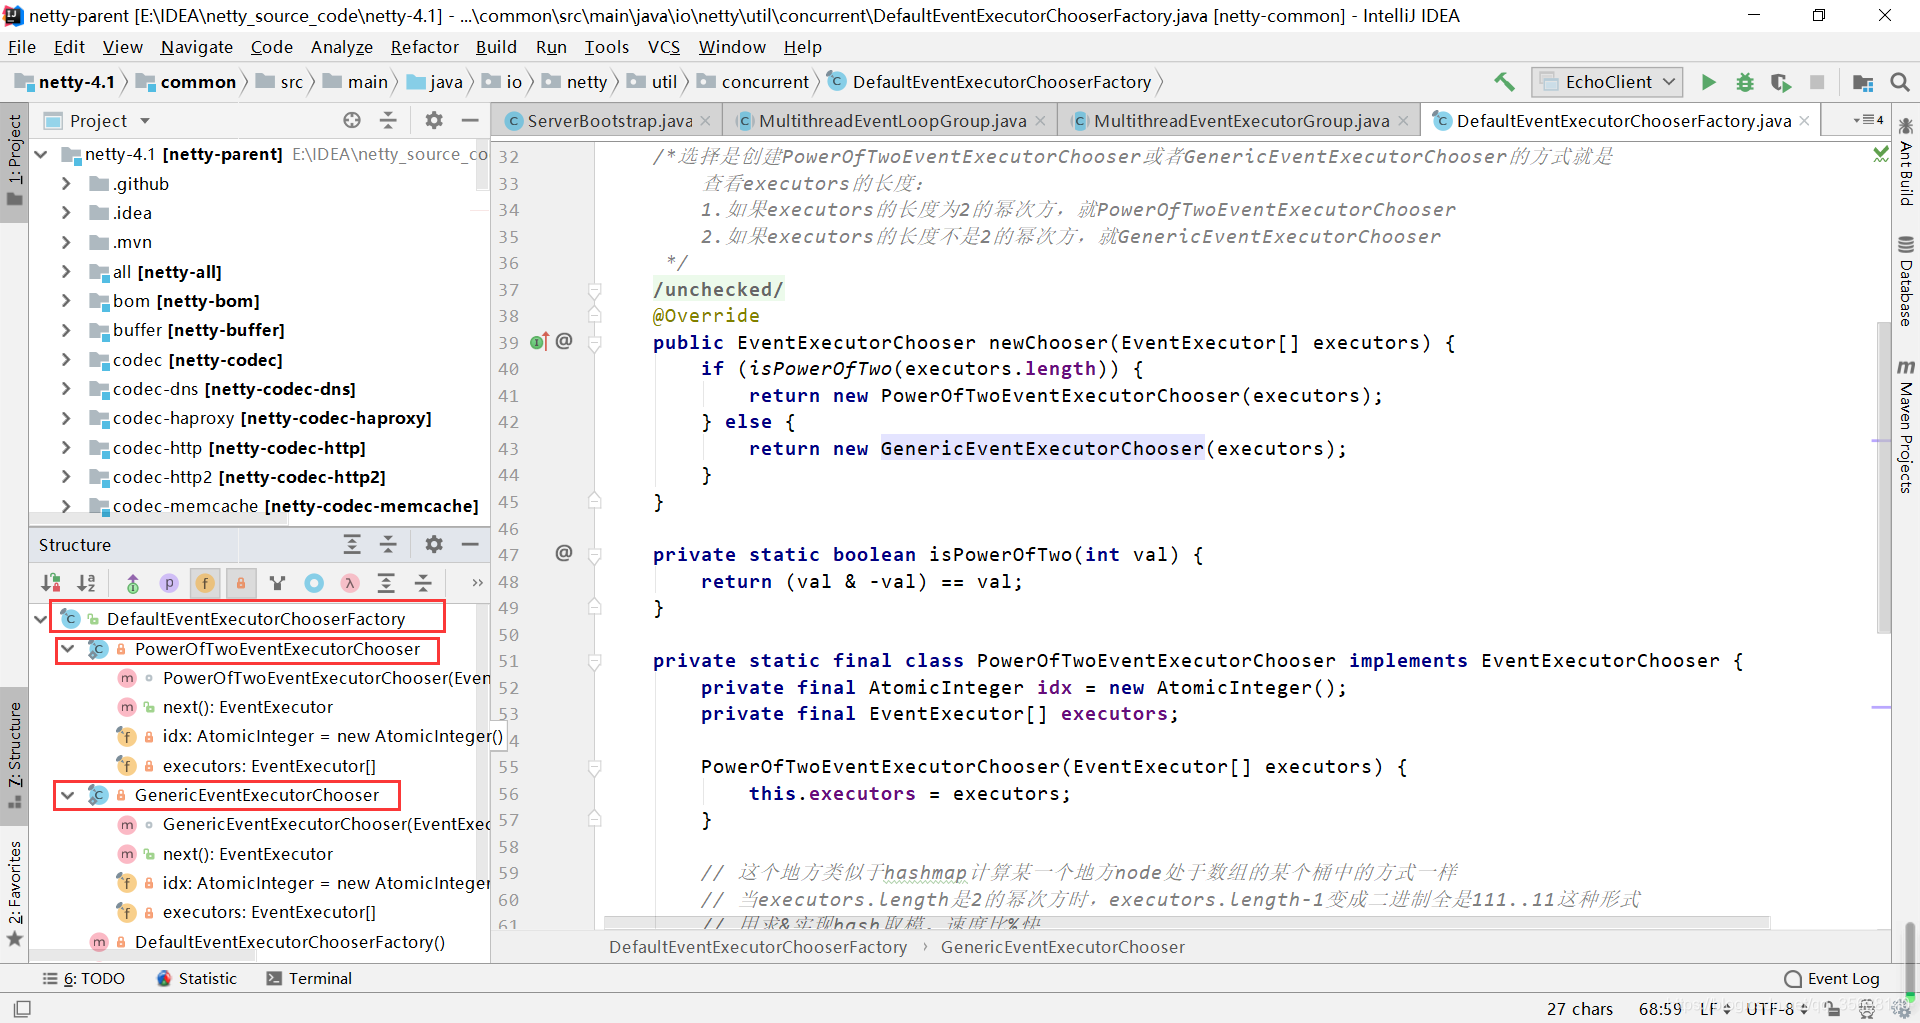Fold the newChooser method at line 39

pyautogui.click(x=595, y=343)
